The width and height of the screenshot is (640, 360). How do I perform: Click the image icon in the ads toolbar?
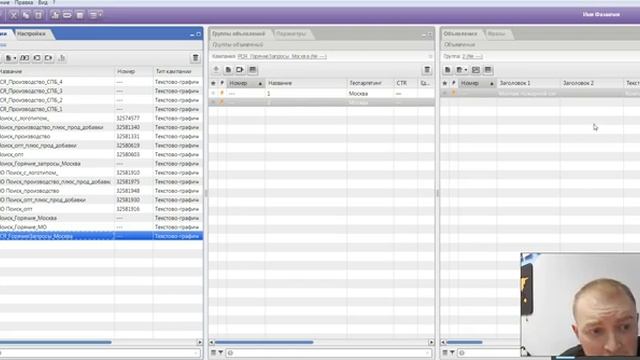(476, 70)
